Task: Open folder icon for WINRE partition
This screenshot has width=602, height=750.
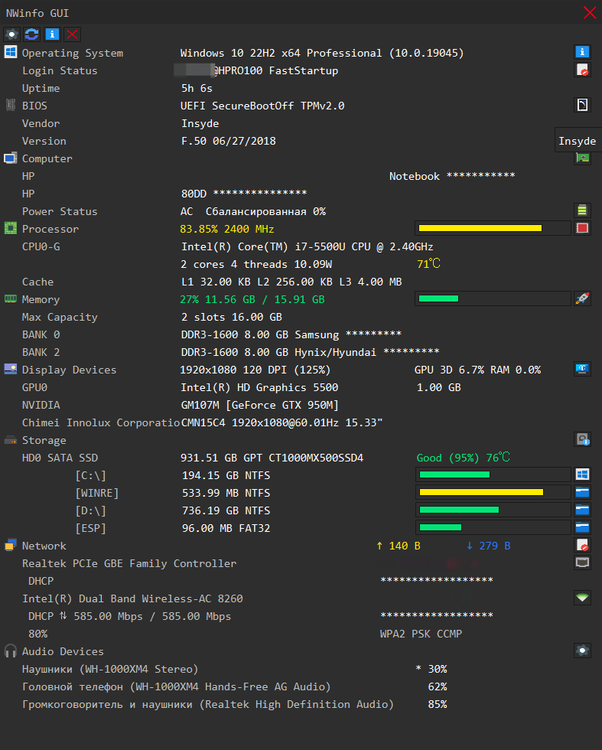Action: pyautogui.click(x=582, y=492)
